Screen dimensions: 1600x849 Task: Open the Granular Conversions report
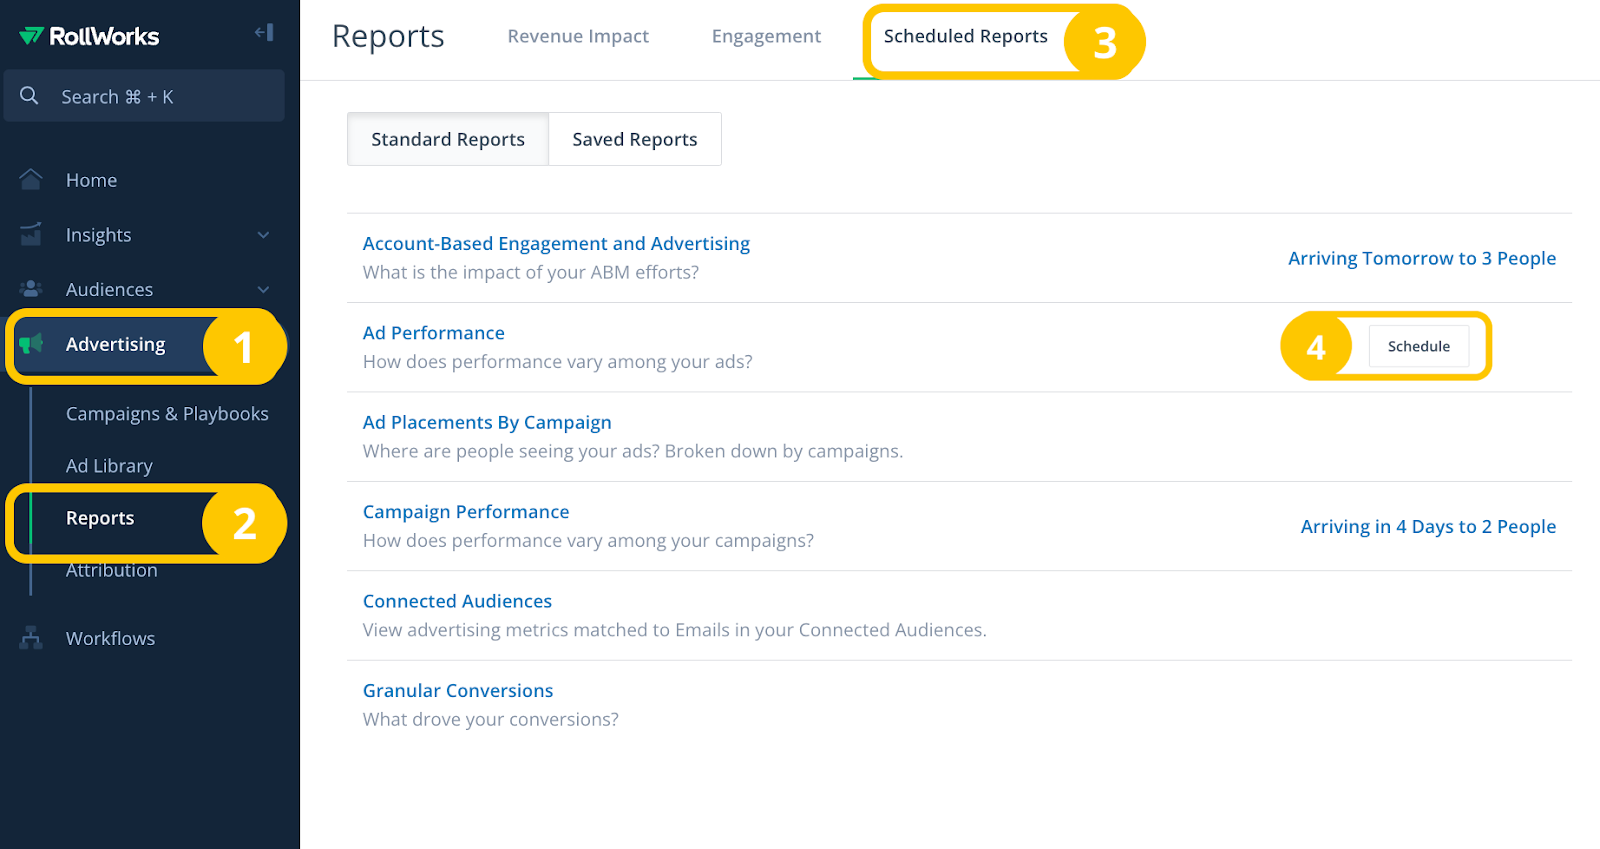point(457,691)
